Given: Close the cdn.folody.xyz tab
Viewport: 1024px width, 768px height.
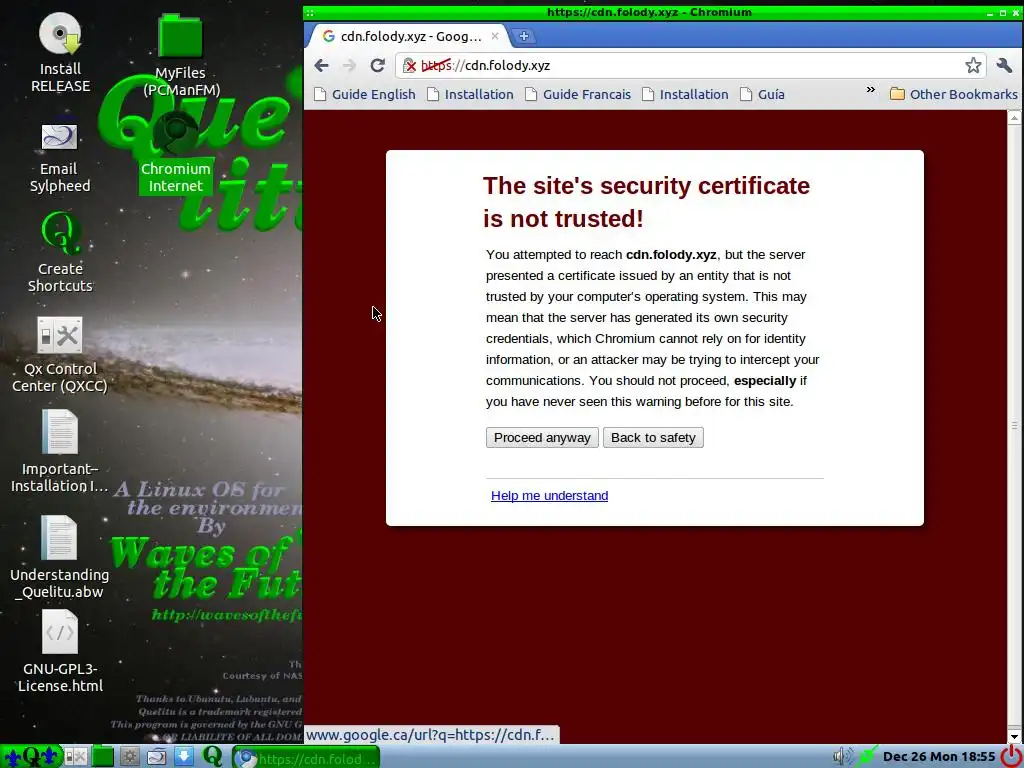Looking at the screenshot, I should pos(495,36).
